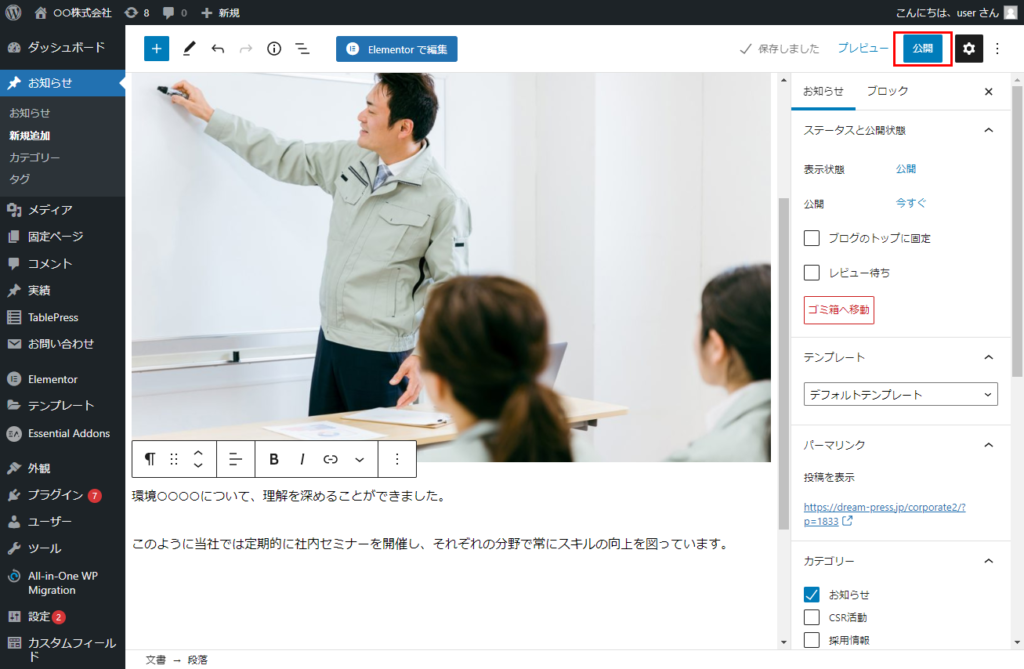Open the デフォルトテンプレート dropdown
Image resolution: width=1024 pixels, height=669 pixels.
(x=900, y=395)
